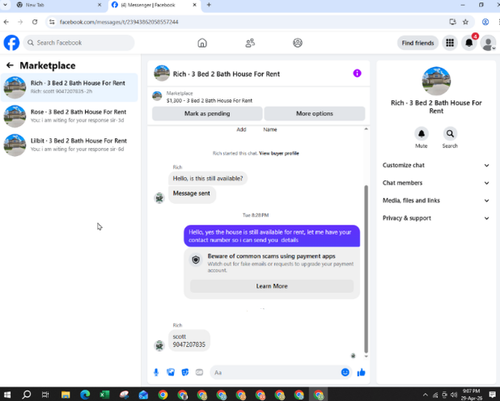Screen dimensions: 500x401
Task: Open Windows notification center icon
Action: [x=492, y=395]
